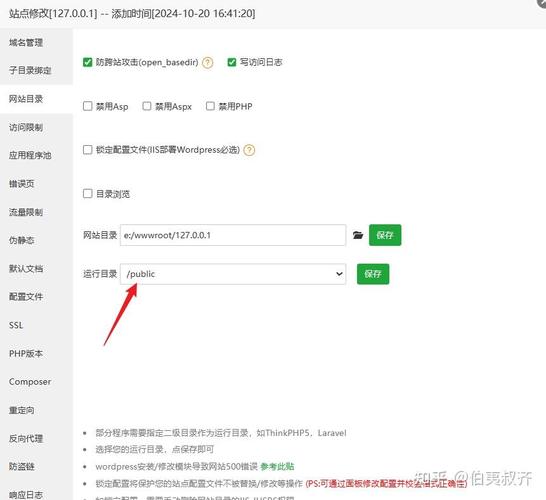The height and width of the screenshot is (500, 546).
Task: Open help icon next to open_basedir option
Action: (208, 62)
